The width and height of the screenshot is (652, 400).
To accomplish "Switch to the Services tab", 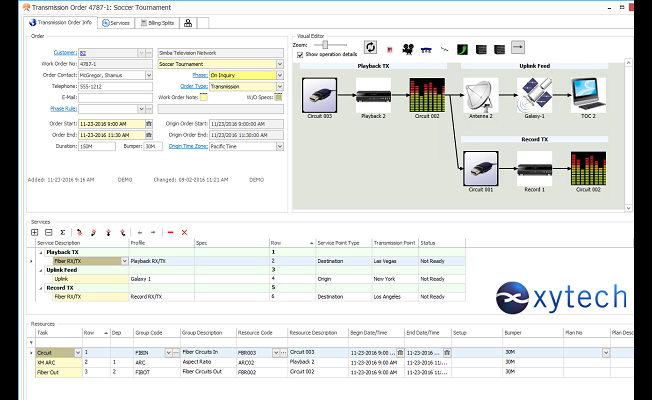I will tap(117, 21).
